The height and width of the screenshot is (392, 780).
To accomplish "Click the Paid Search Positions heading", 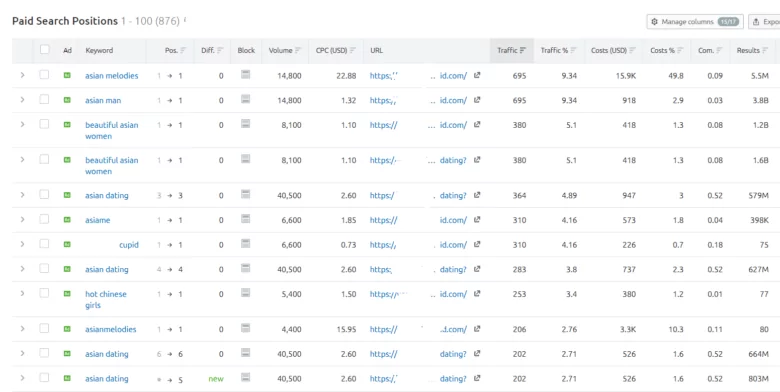I will tap(65, 21).
